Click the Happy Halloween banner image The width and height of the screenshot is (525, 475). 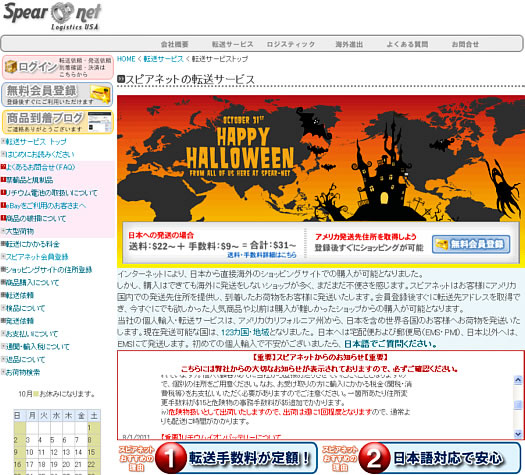pyautogui.click(x=321, y=158)
